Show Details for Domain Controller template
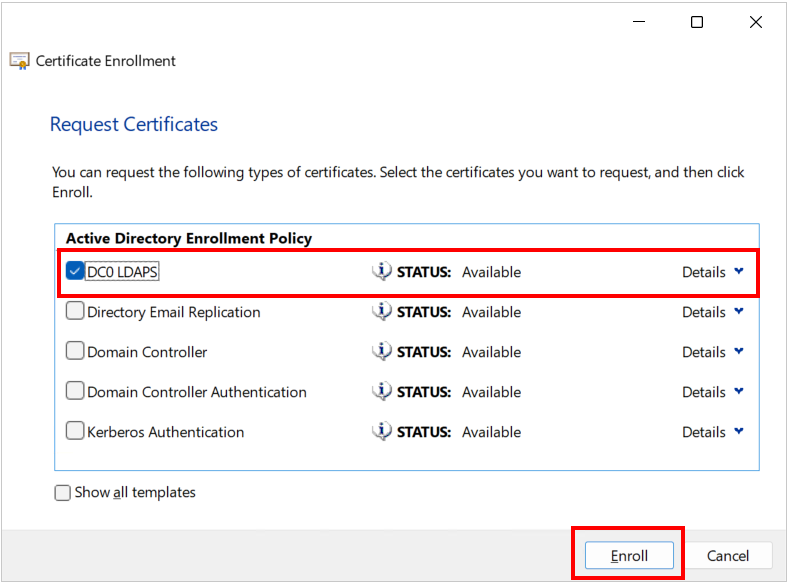Image resolution: width=791 pixels, height=588 pixels. [713, 352]
